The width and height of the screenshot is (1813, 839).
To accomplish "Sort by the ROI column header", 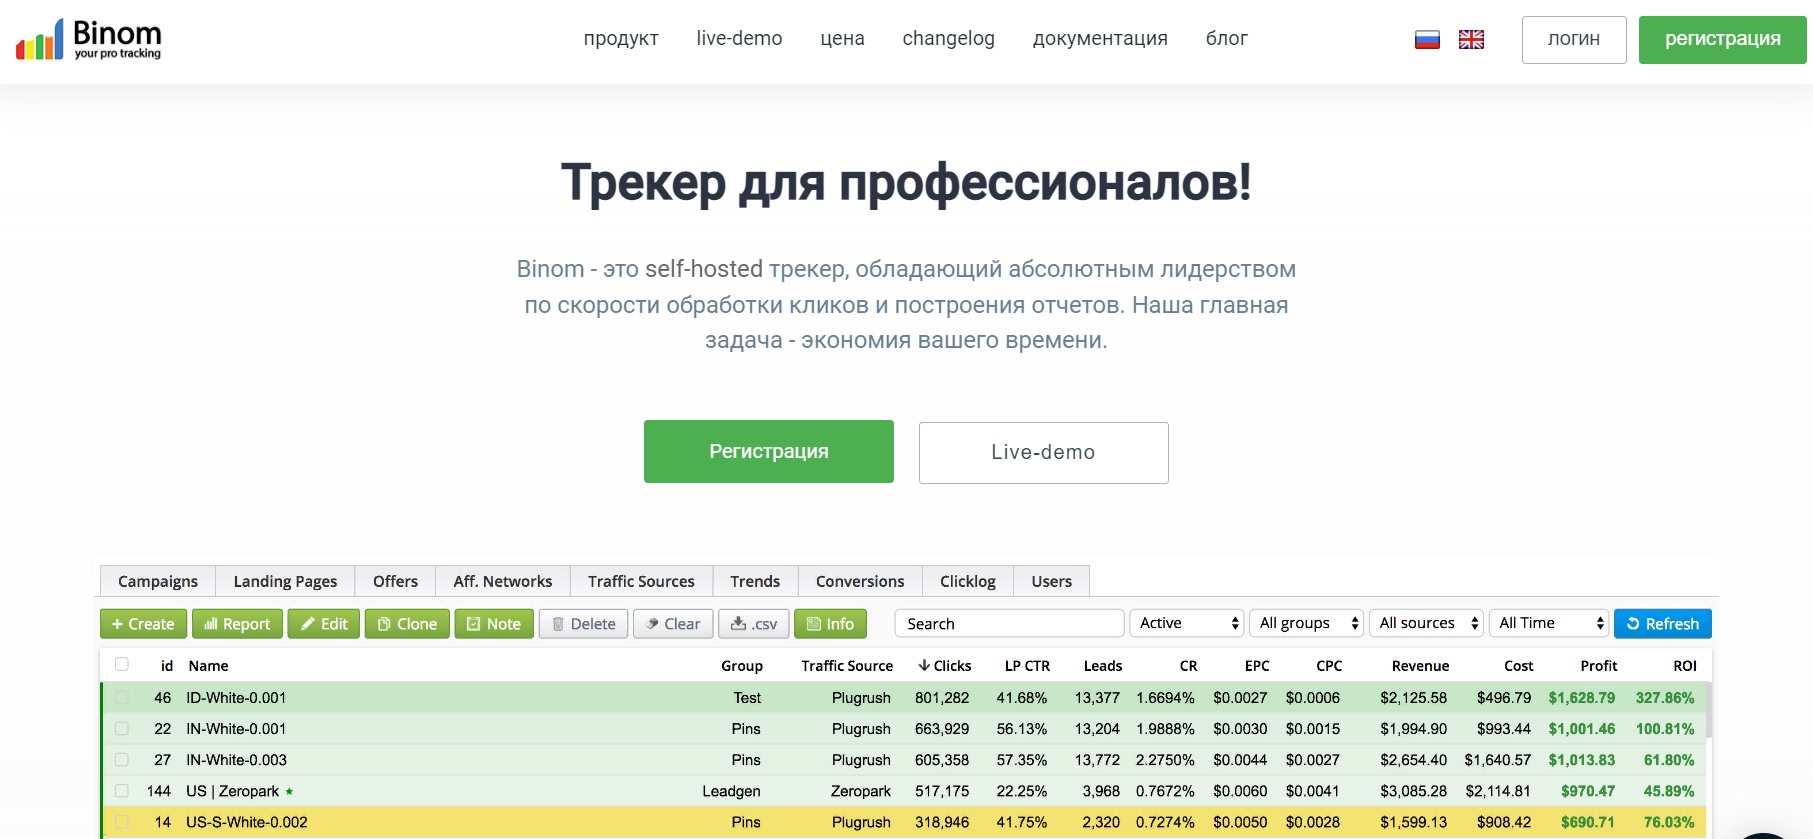I will point(1685,665).
